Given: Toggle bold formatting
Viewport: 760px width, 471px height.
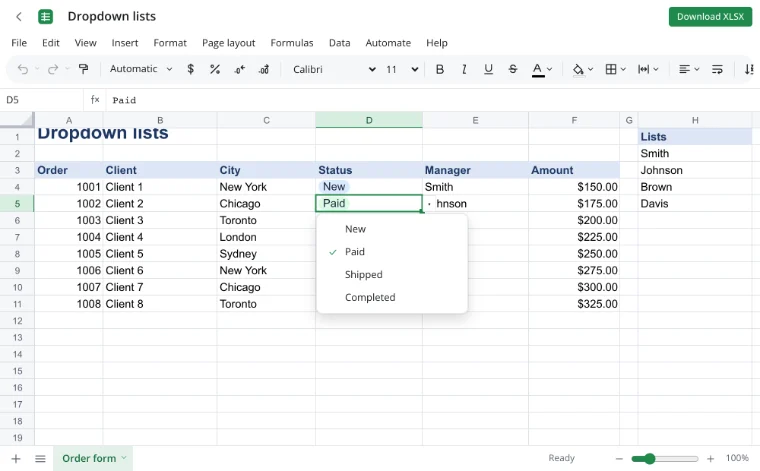Looking at the screenshot, I should (440, 69).
